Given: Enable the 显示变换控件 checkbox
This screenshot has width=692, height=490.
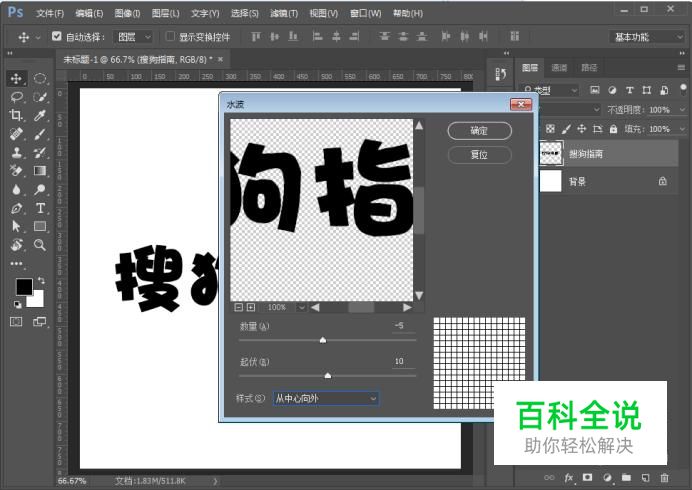Looking at the screenshot, I should [170, 36].
